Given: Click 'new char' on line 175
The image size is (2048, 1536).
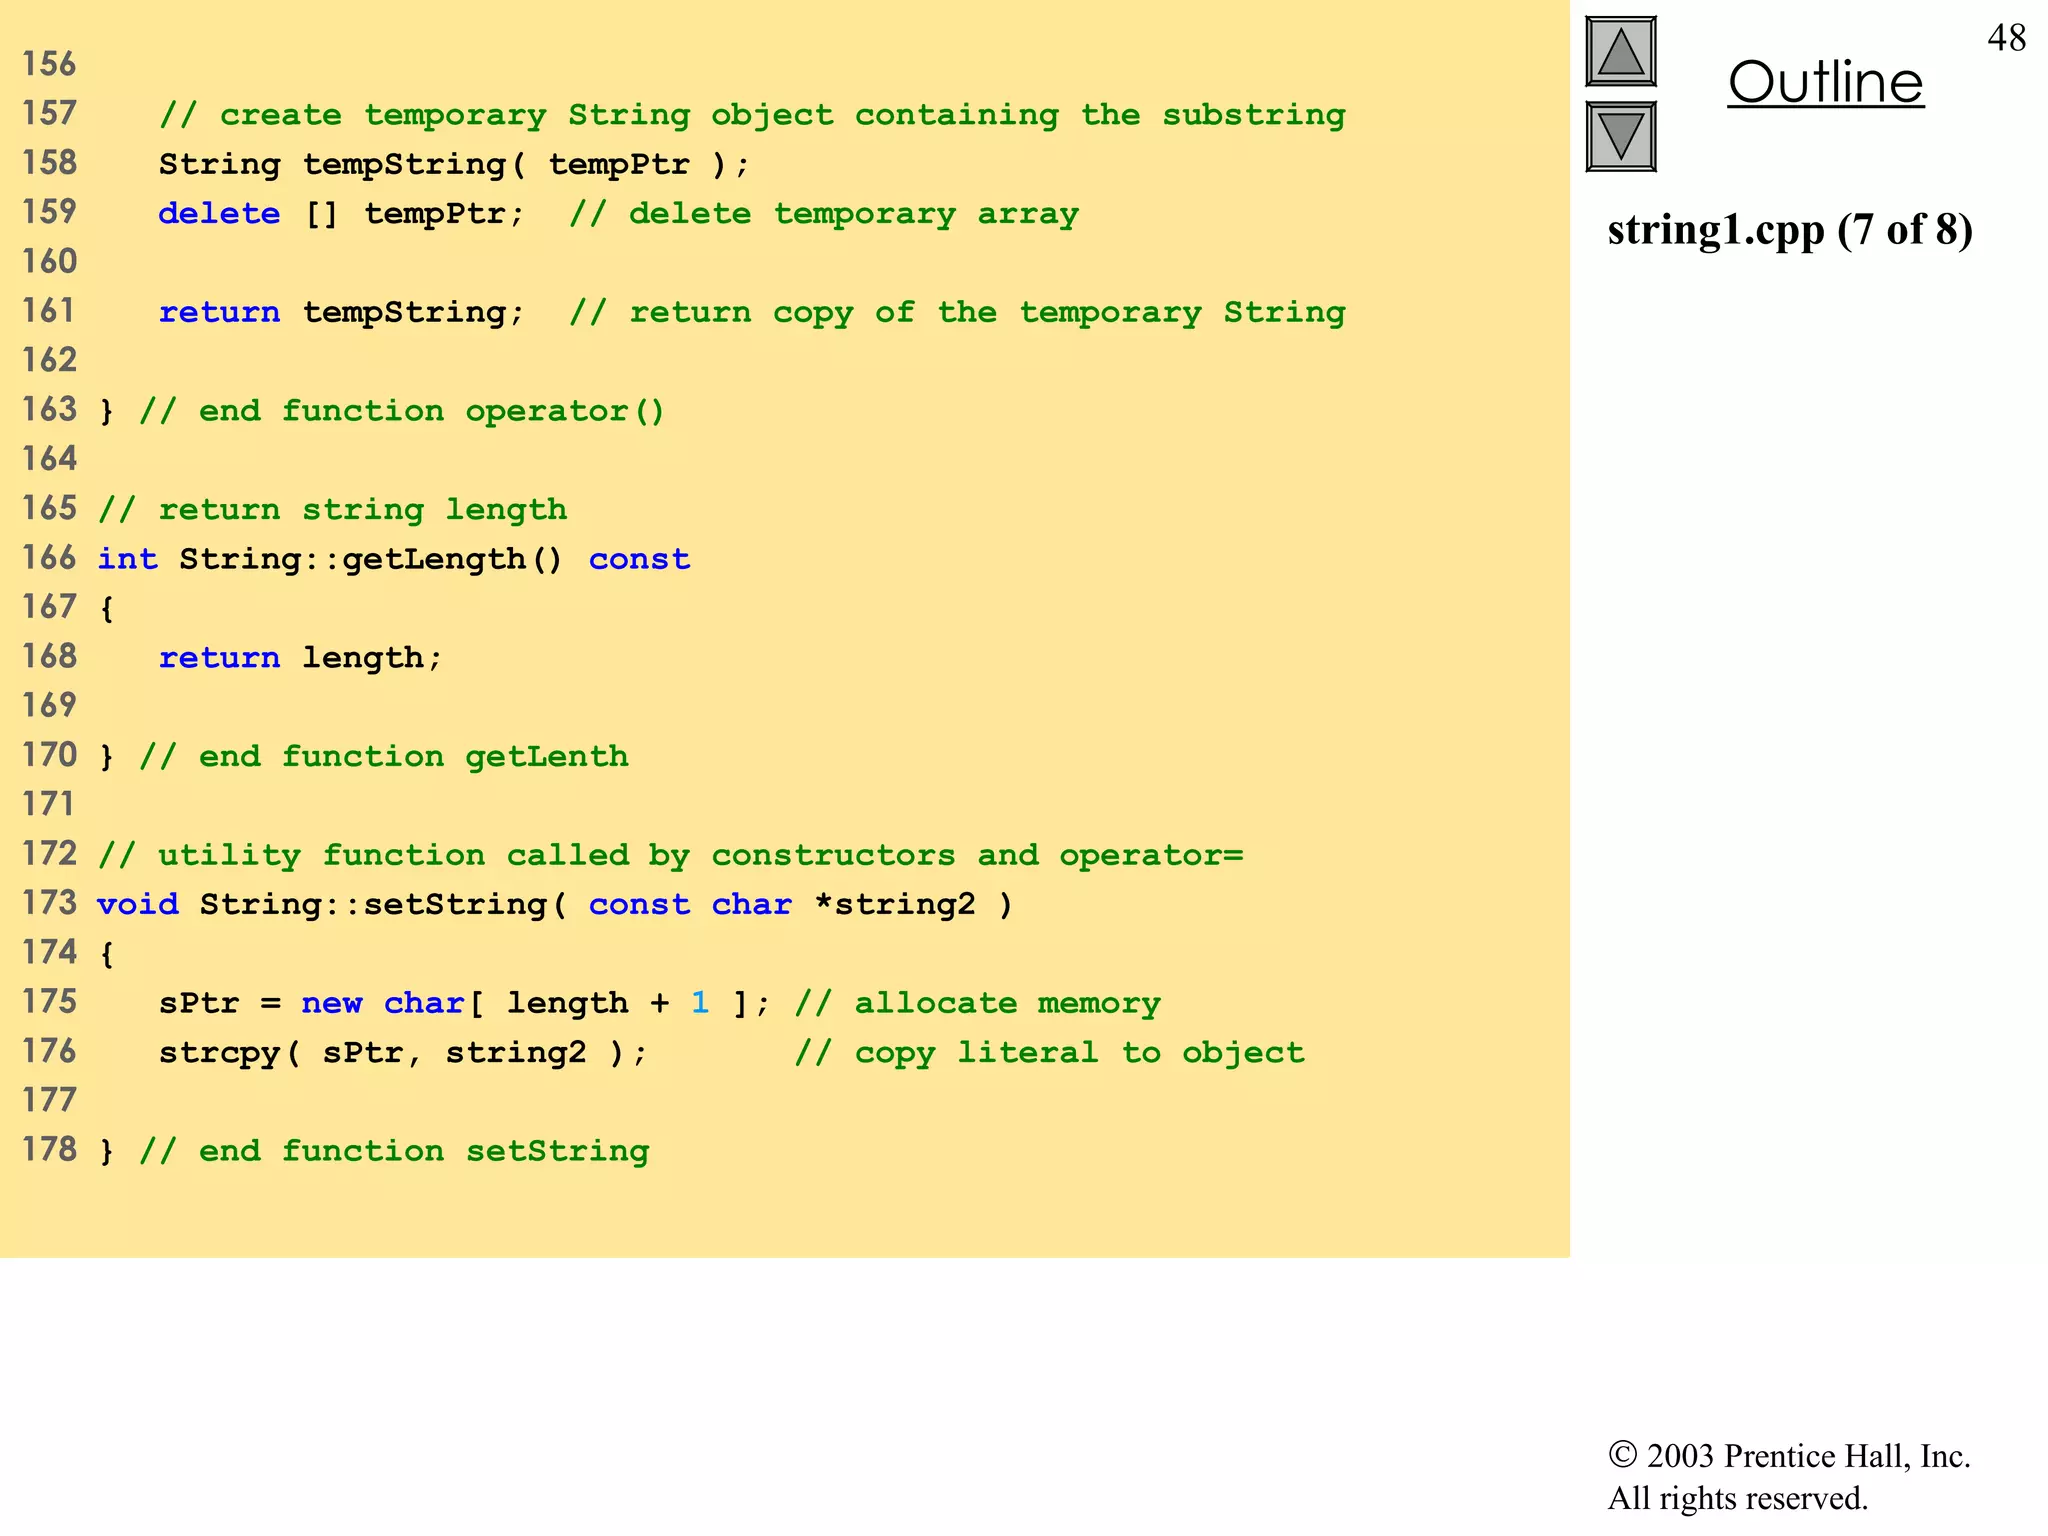Looking at the screenshot, I should [383, 1003].
